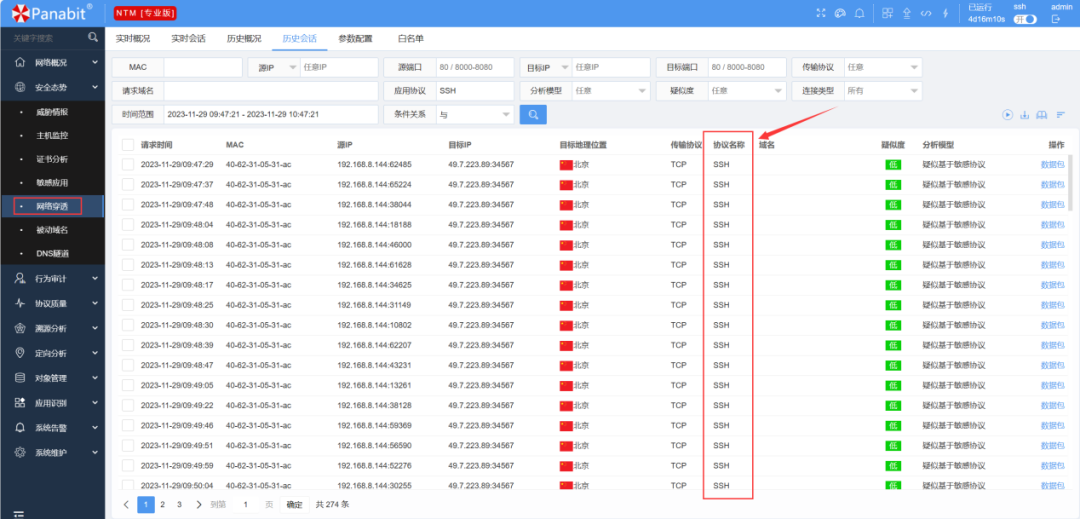
Task: Click the 确定 page jump button
Action: [x=294, y=505]
